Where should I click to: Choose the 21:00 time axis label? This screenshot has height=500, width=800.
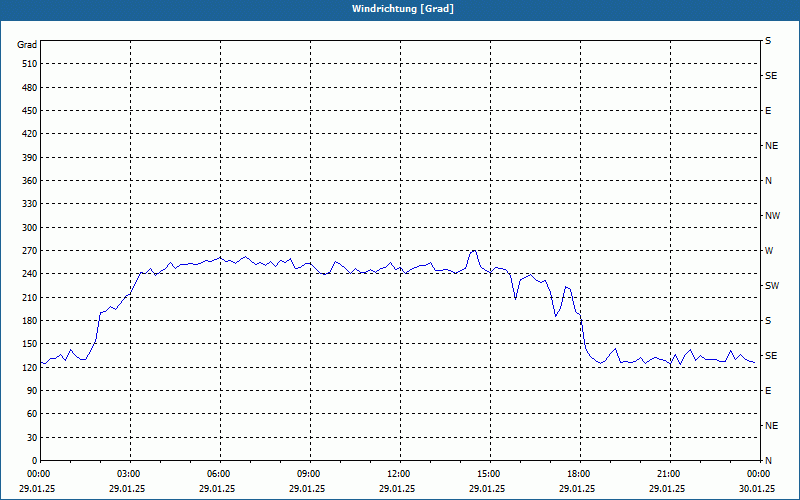pyautogui.click(x=670, y=474)
